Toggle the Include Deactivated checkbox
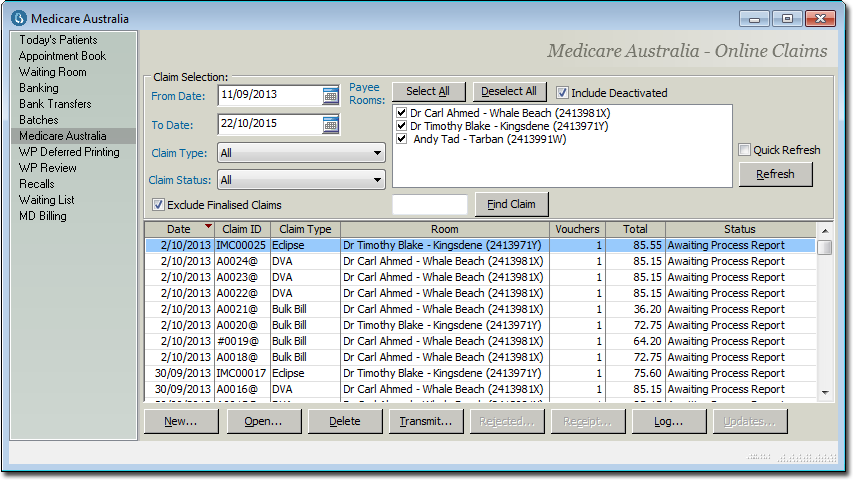This screenshot has height=480, width=853. pyautogui.click(x=563, y=93)
